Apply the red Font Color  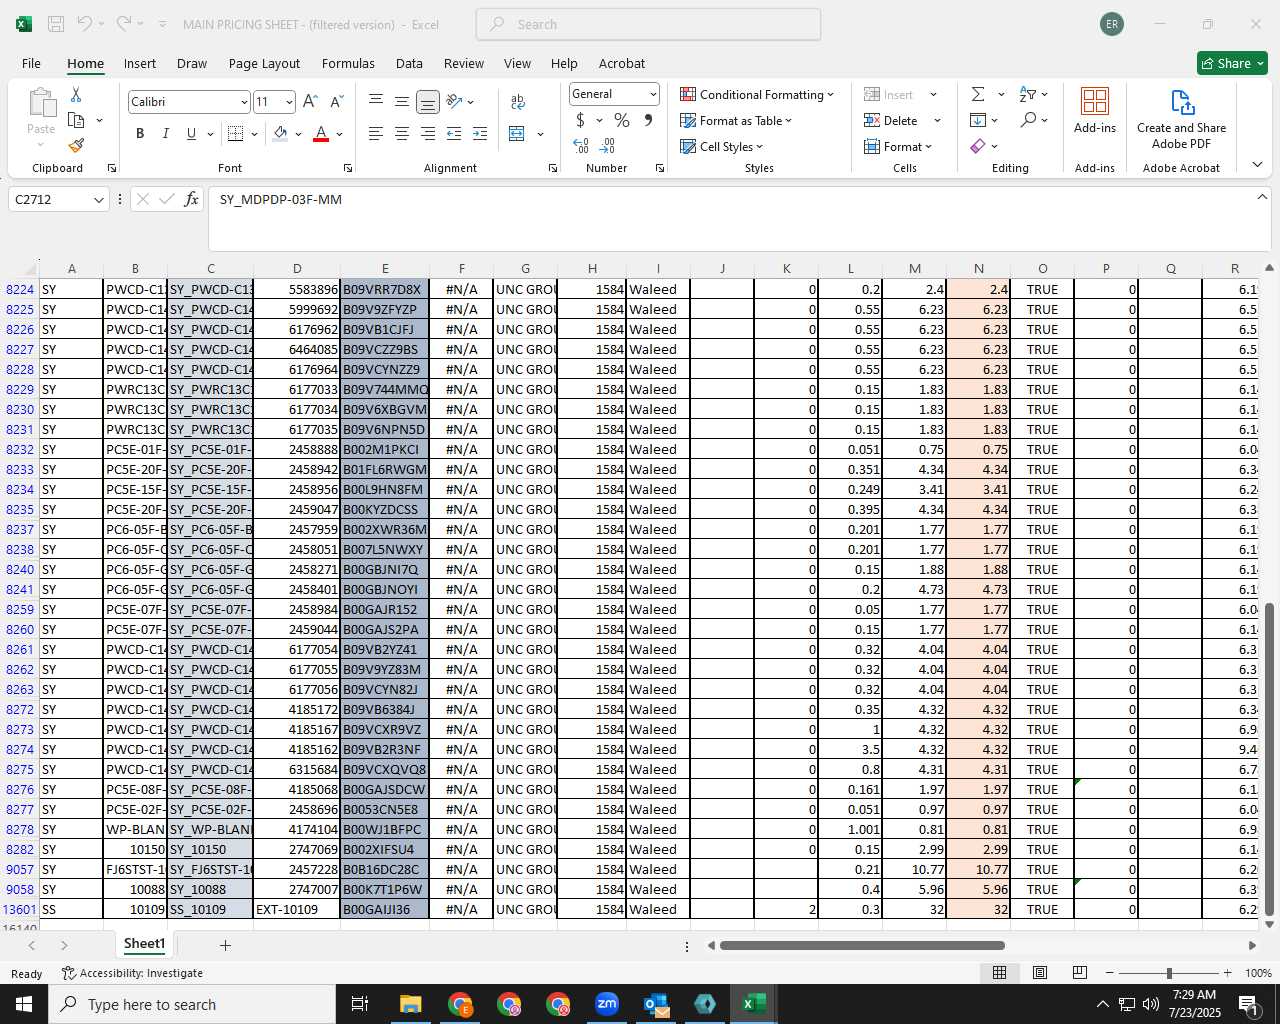(321, 133)
